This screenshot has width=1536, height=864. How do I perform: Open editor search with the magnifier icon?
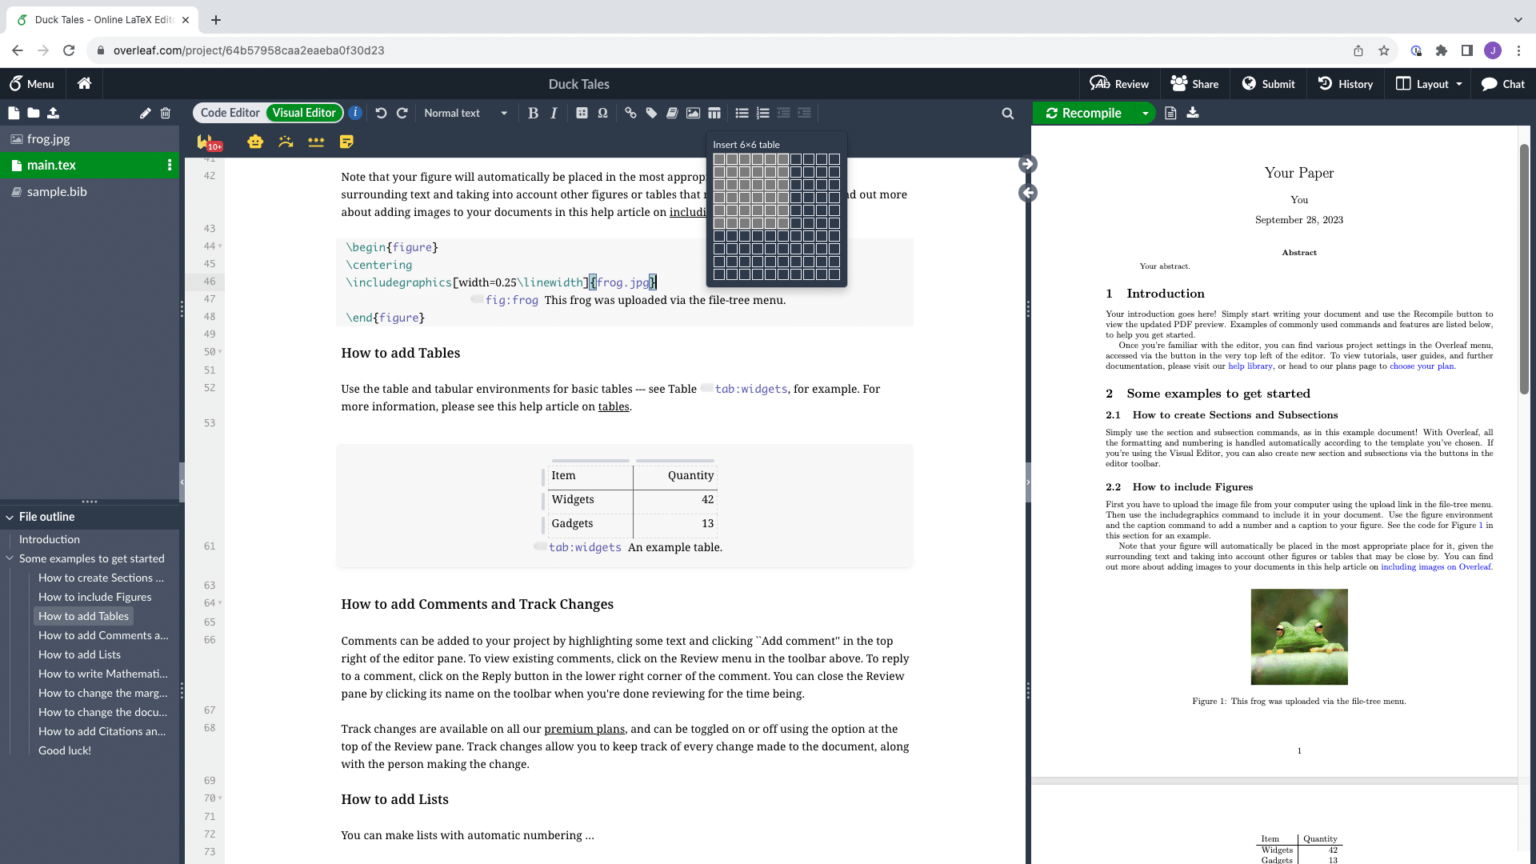(1008, 113)
